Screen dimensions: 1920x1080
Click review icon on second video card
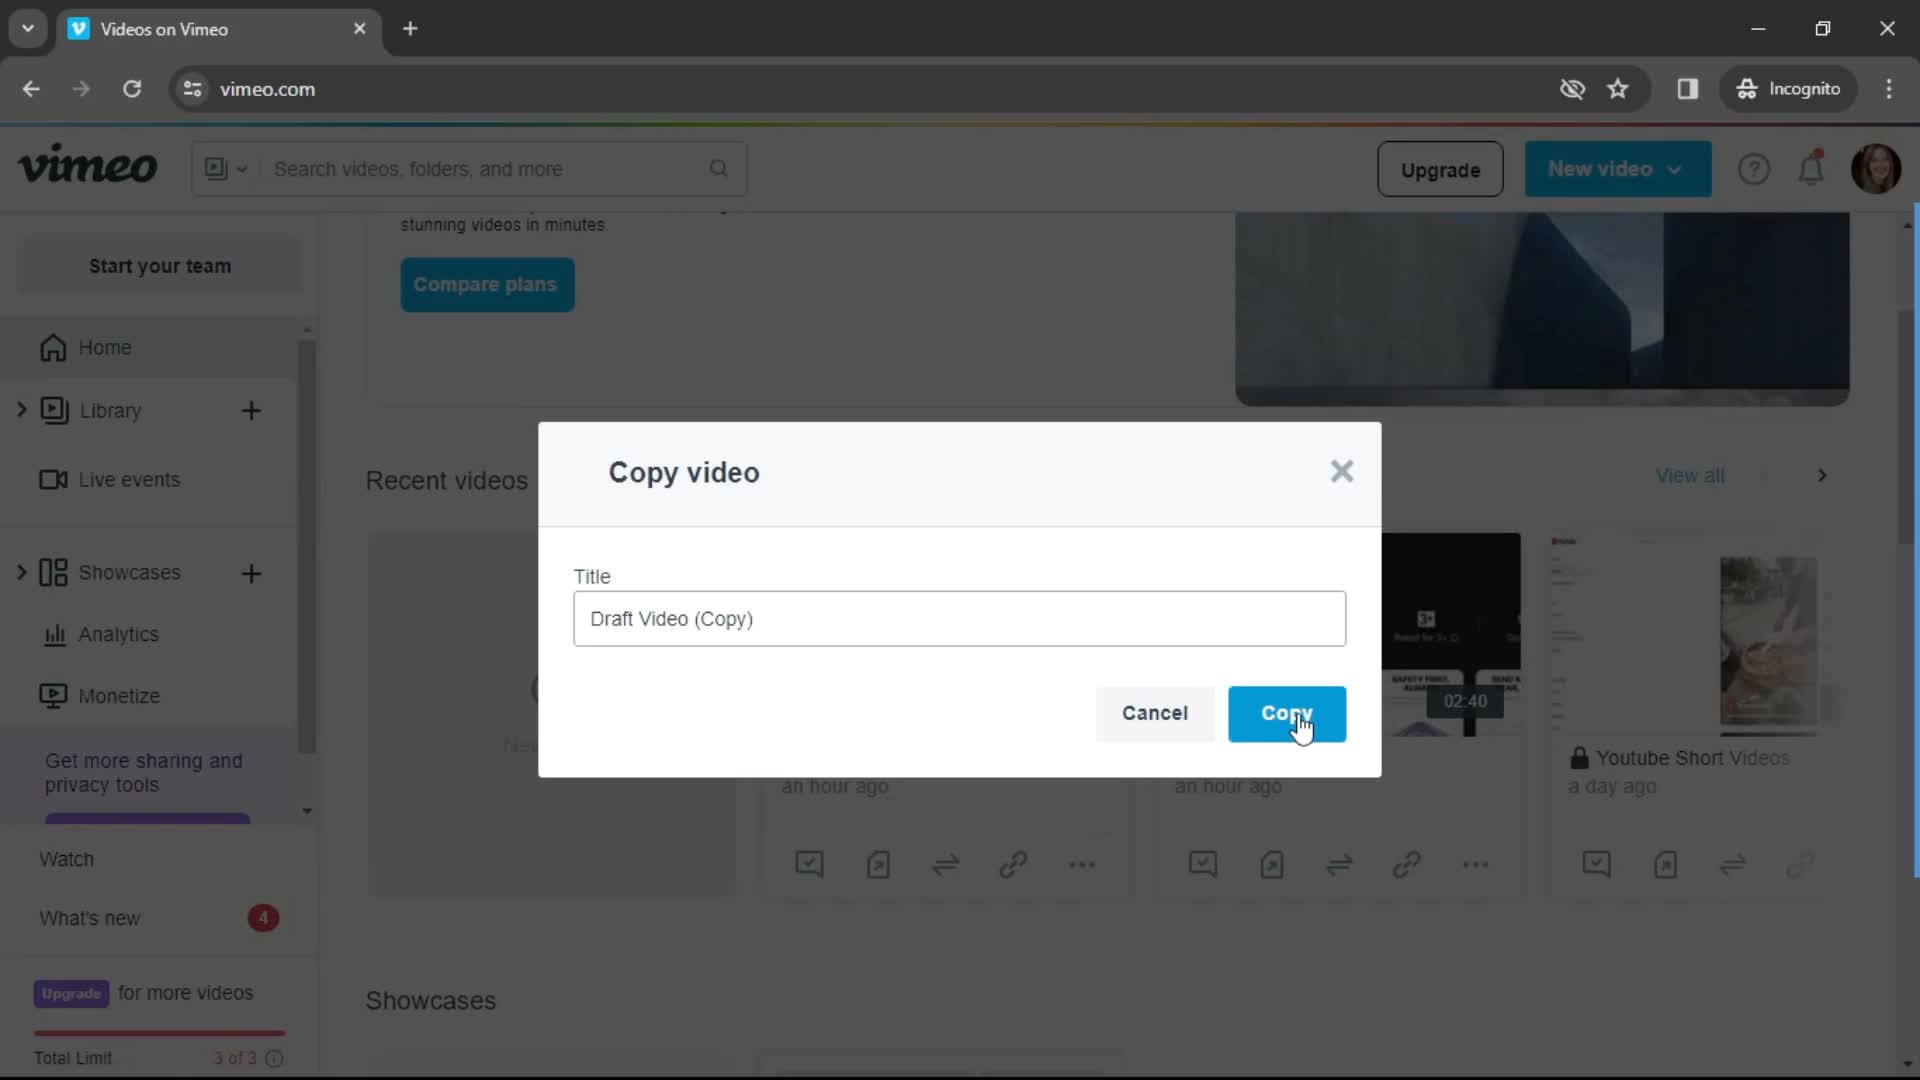(809, 864)
